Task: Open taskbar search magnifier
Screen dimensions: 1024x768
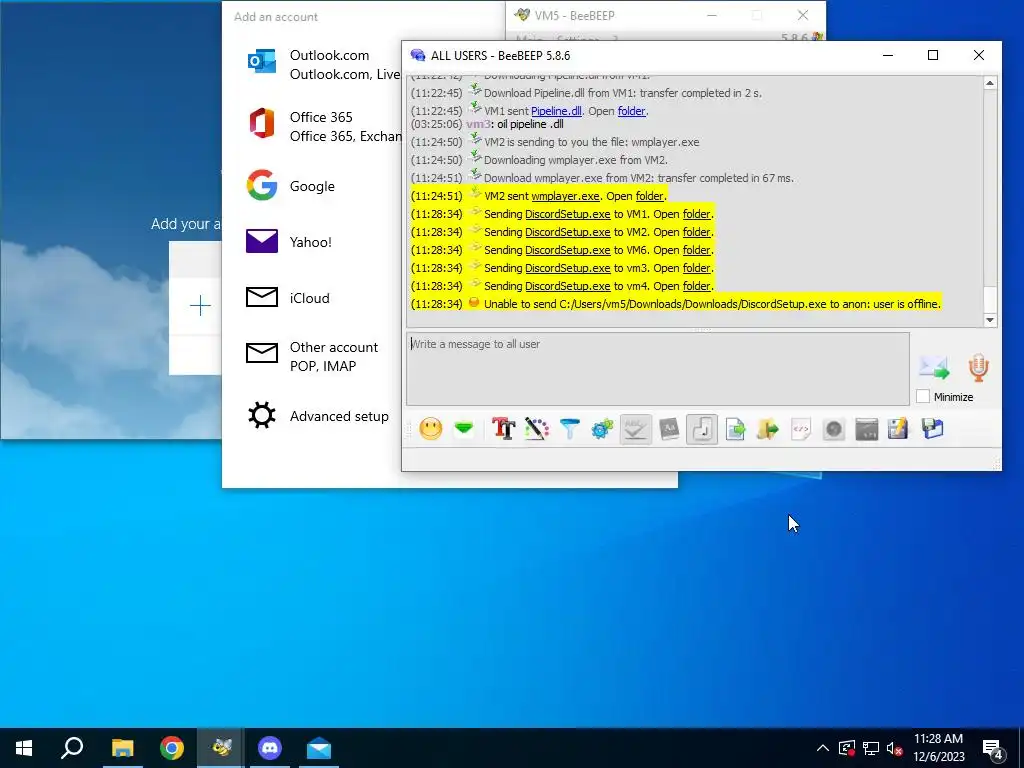Action: (x=72, y=748)
